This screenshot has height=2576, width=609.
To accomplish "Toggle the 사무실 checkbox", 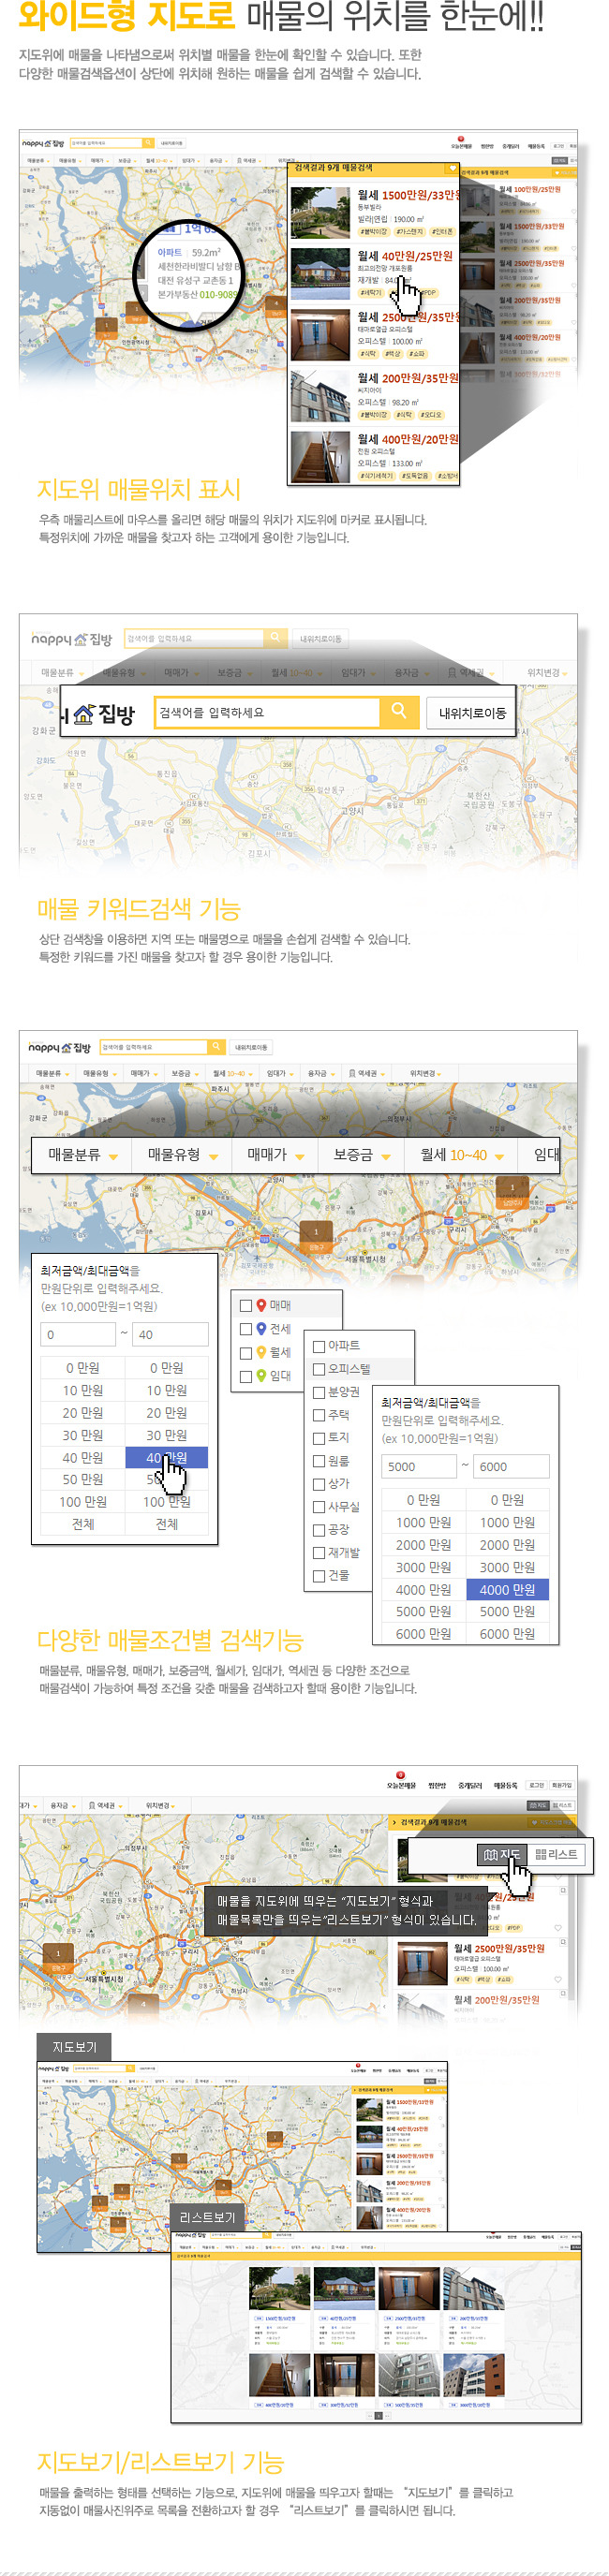I will coord(319,1506).
